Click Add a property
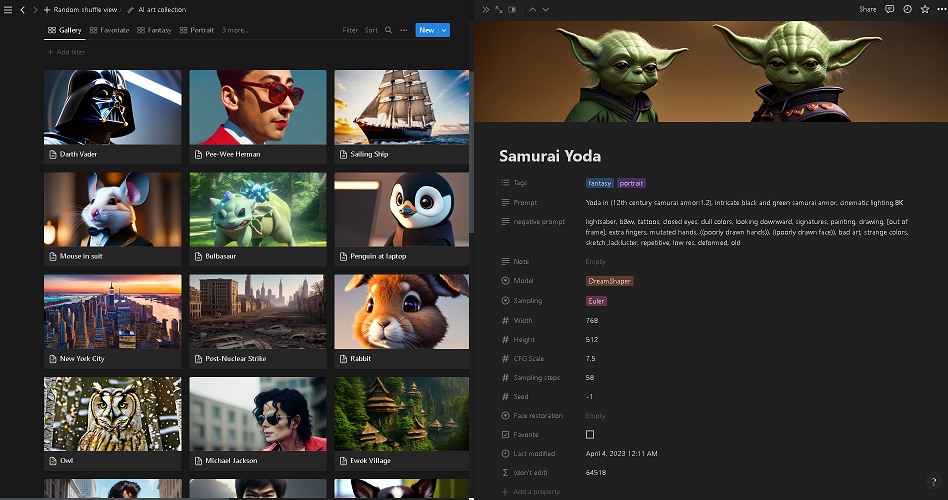Screen dimensions: 948x500 click(531, 492)
